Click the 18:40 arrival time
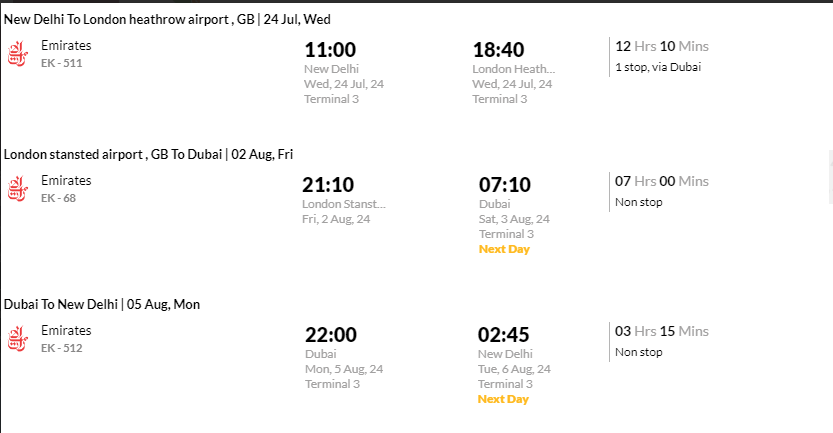 (498, 50)
